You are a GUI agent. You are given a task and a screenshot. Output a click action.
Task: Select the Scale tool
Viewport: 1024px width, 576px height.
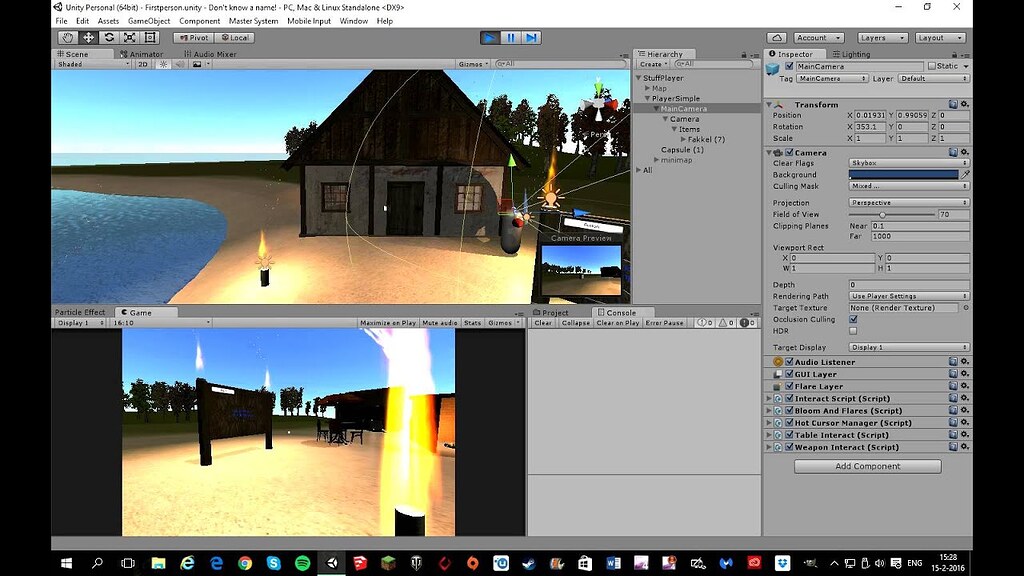point(129,38)
